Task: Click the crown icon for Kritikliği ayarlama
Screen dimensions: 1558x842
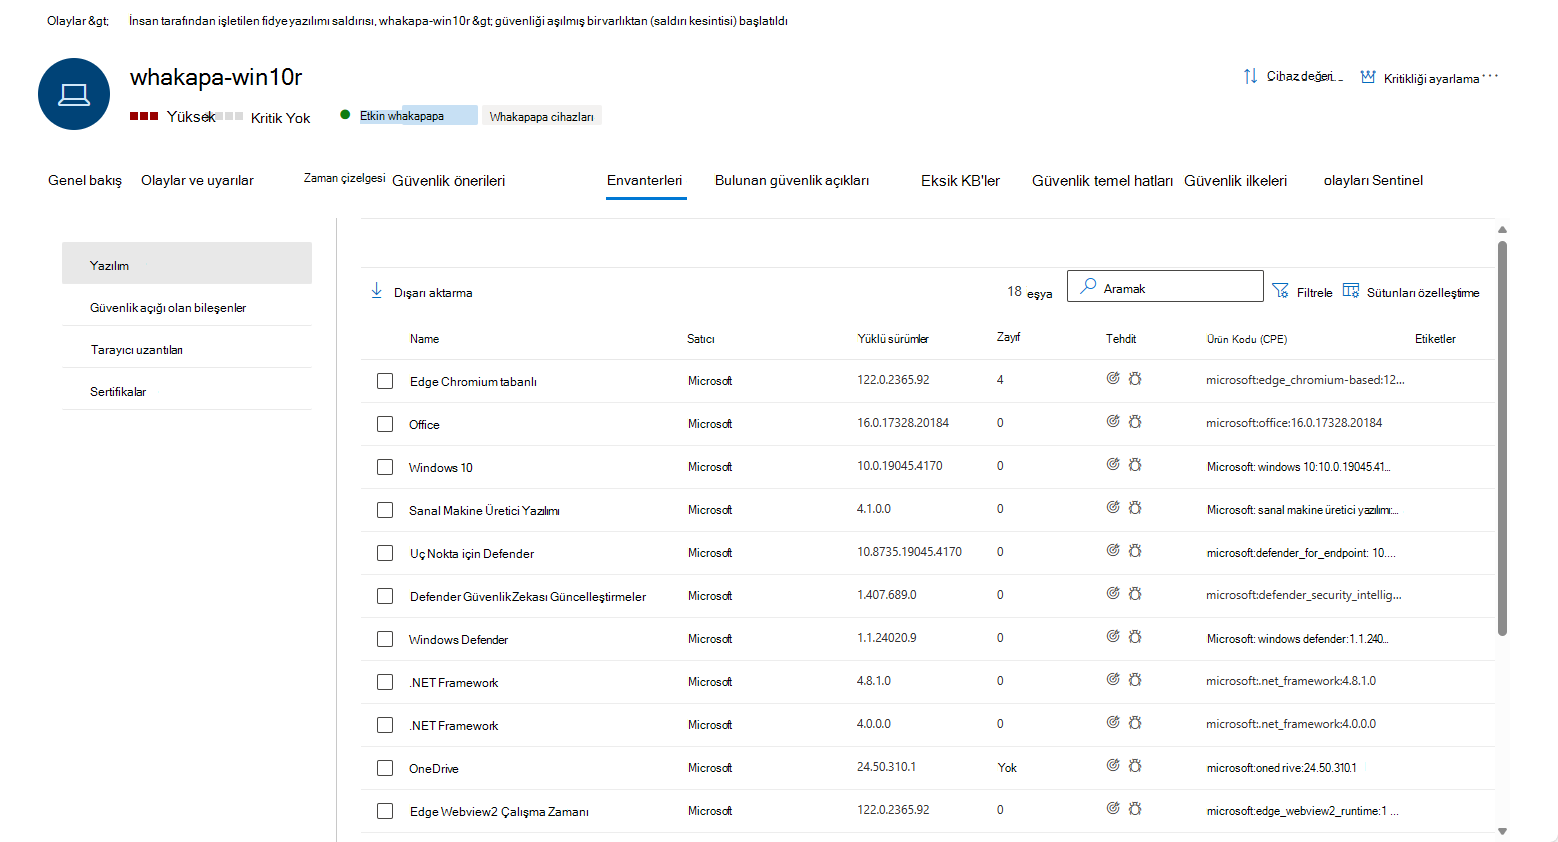Action: pos(1368,77)
